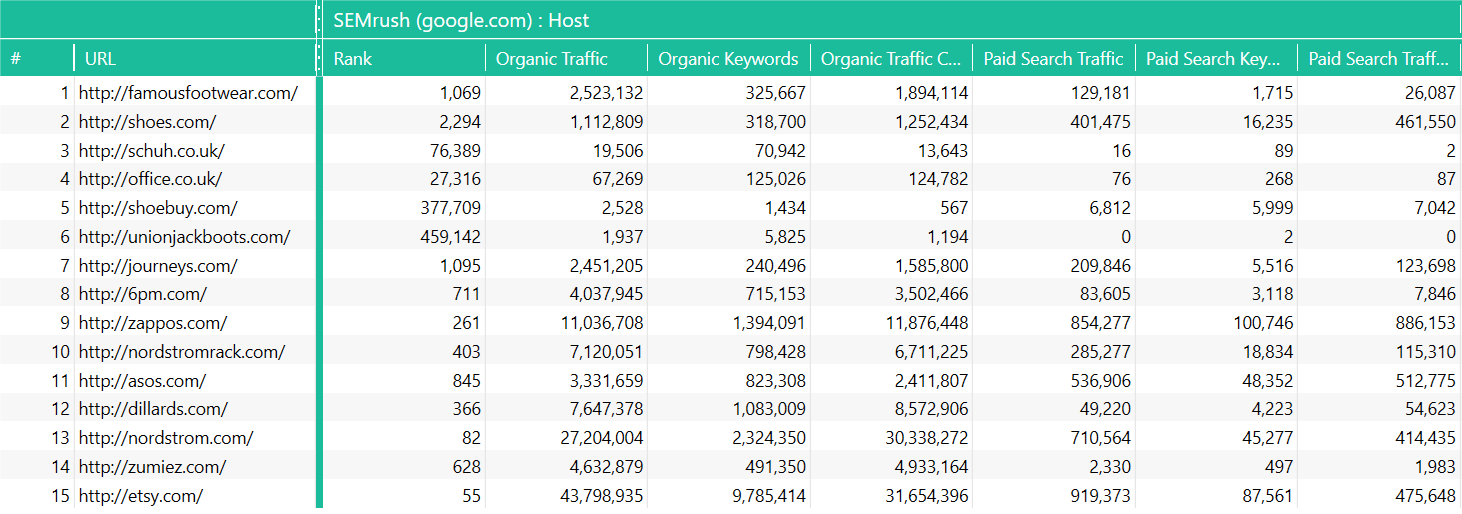Select organic keywords value 9,785,414
This screenshot has height=514, width=1462.
(x=769, y=496)
